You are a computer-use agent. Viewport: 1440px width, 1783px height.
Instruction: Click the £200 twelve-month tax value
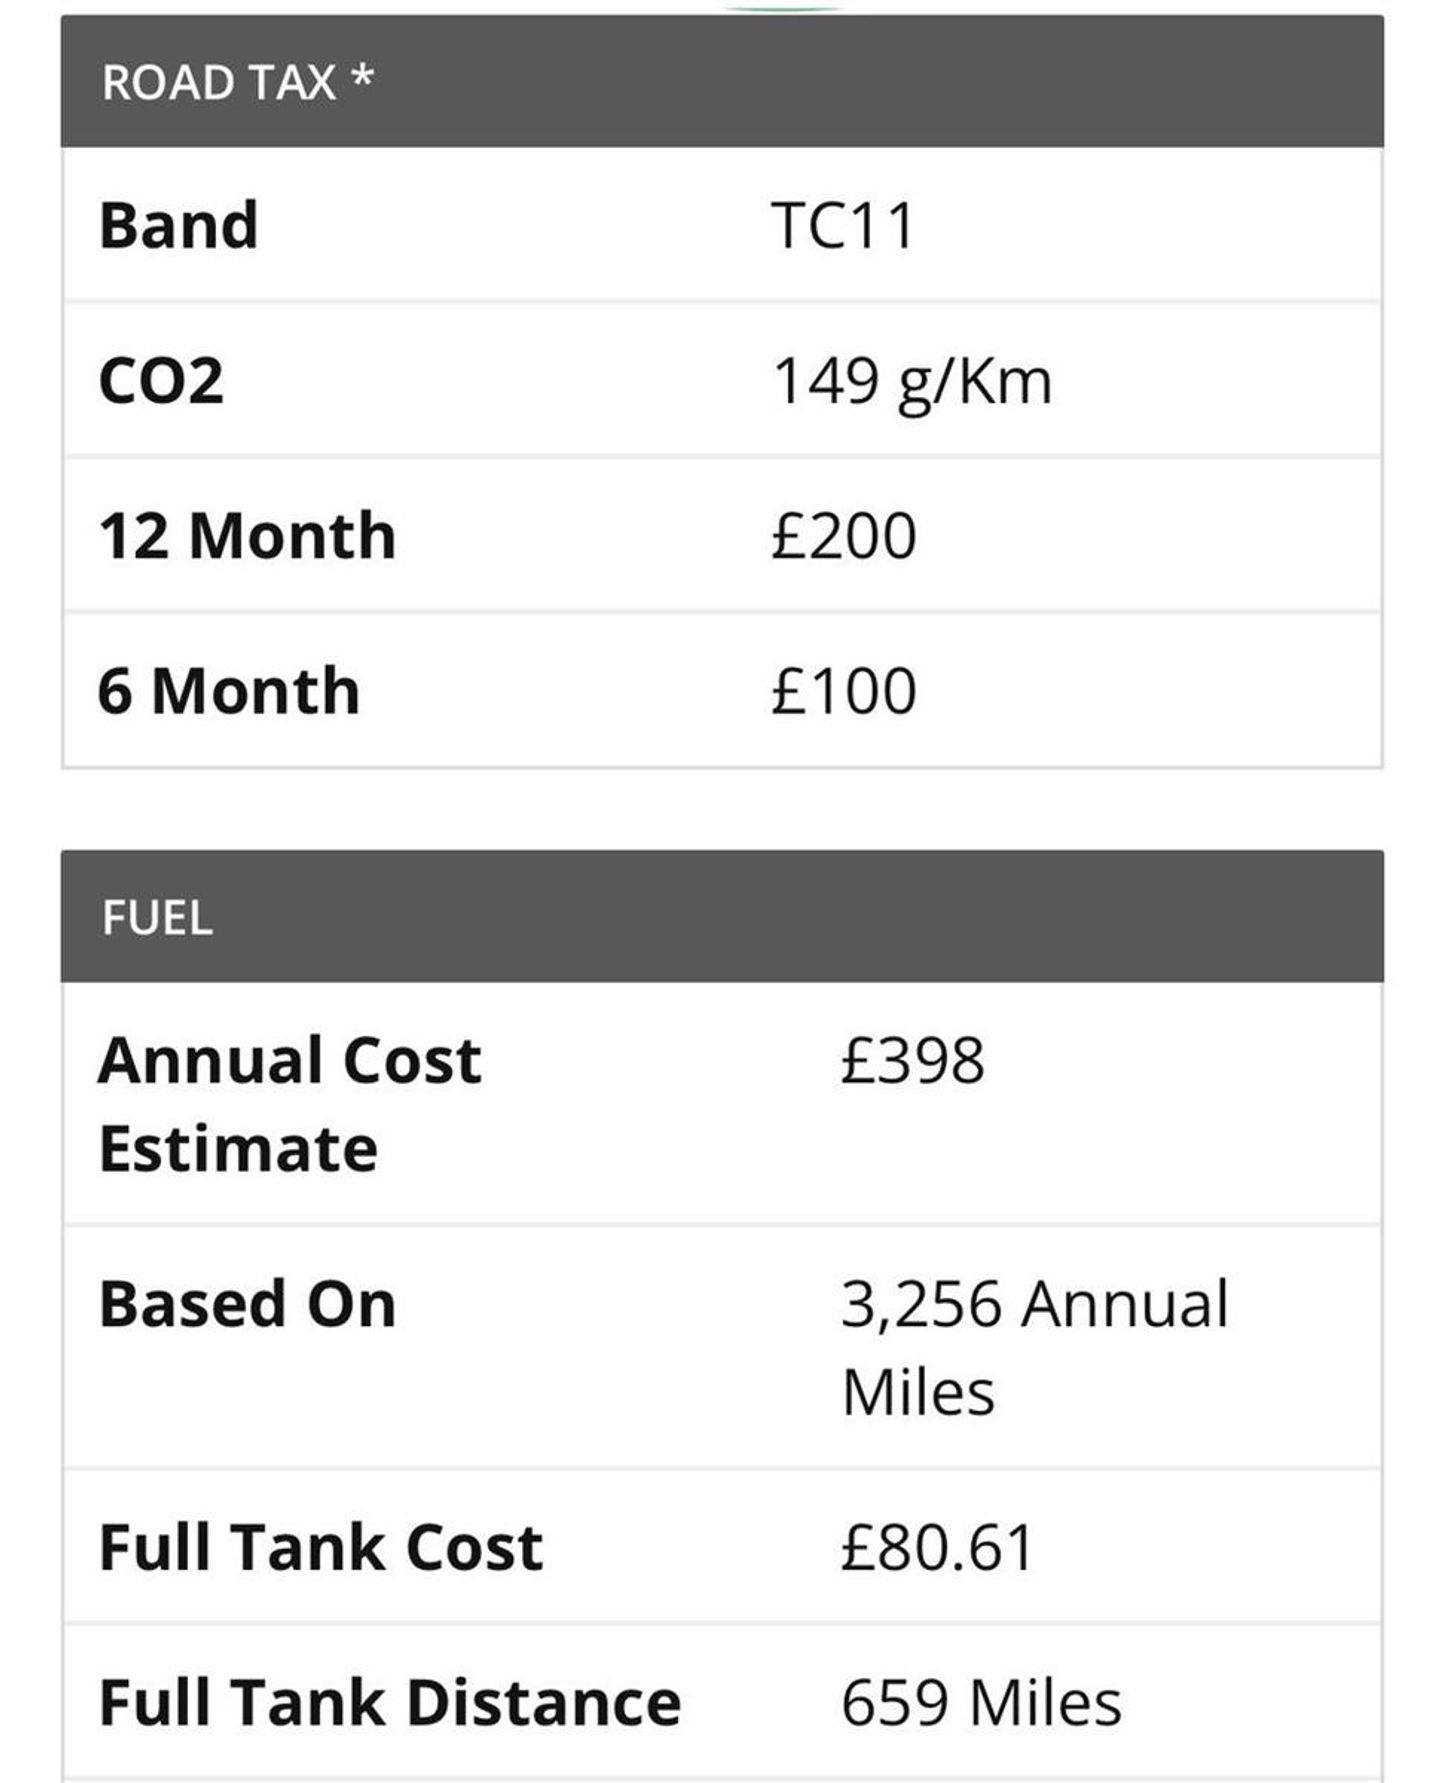[843, 536]
